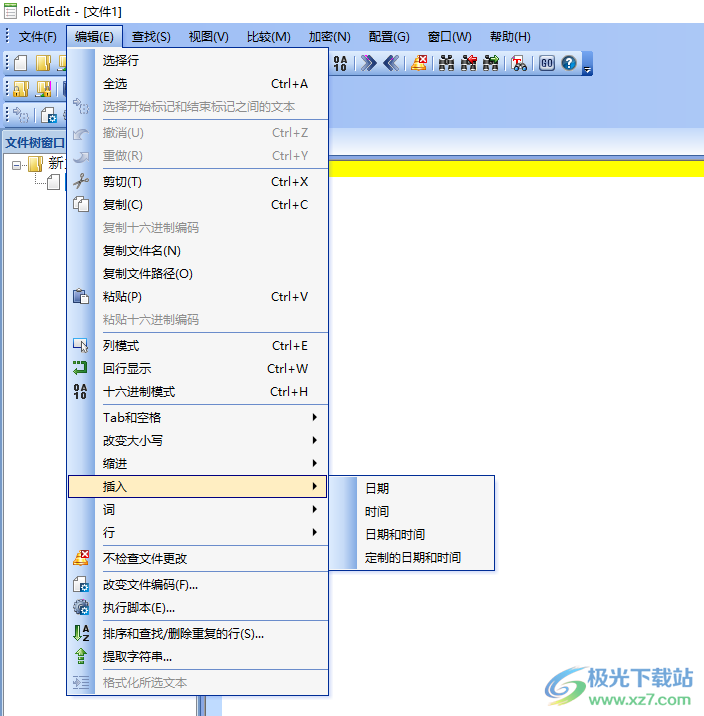
Task: Click the Open file folder toolbar icon
Action: coord(43,63)
